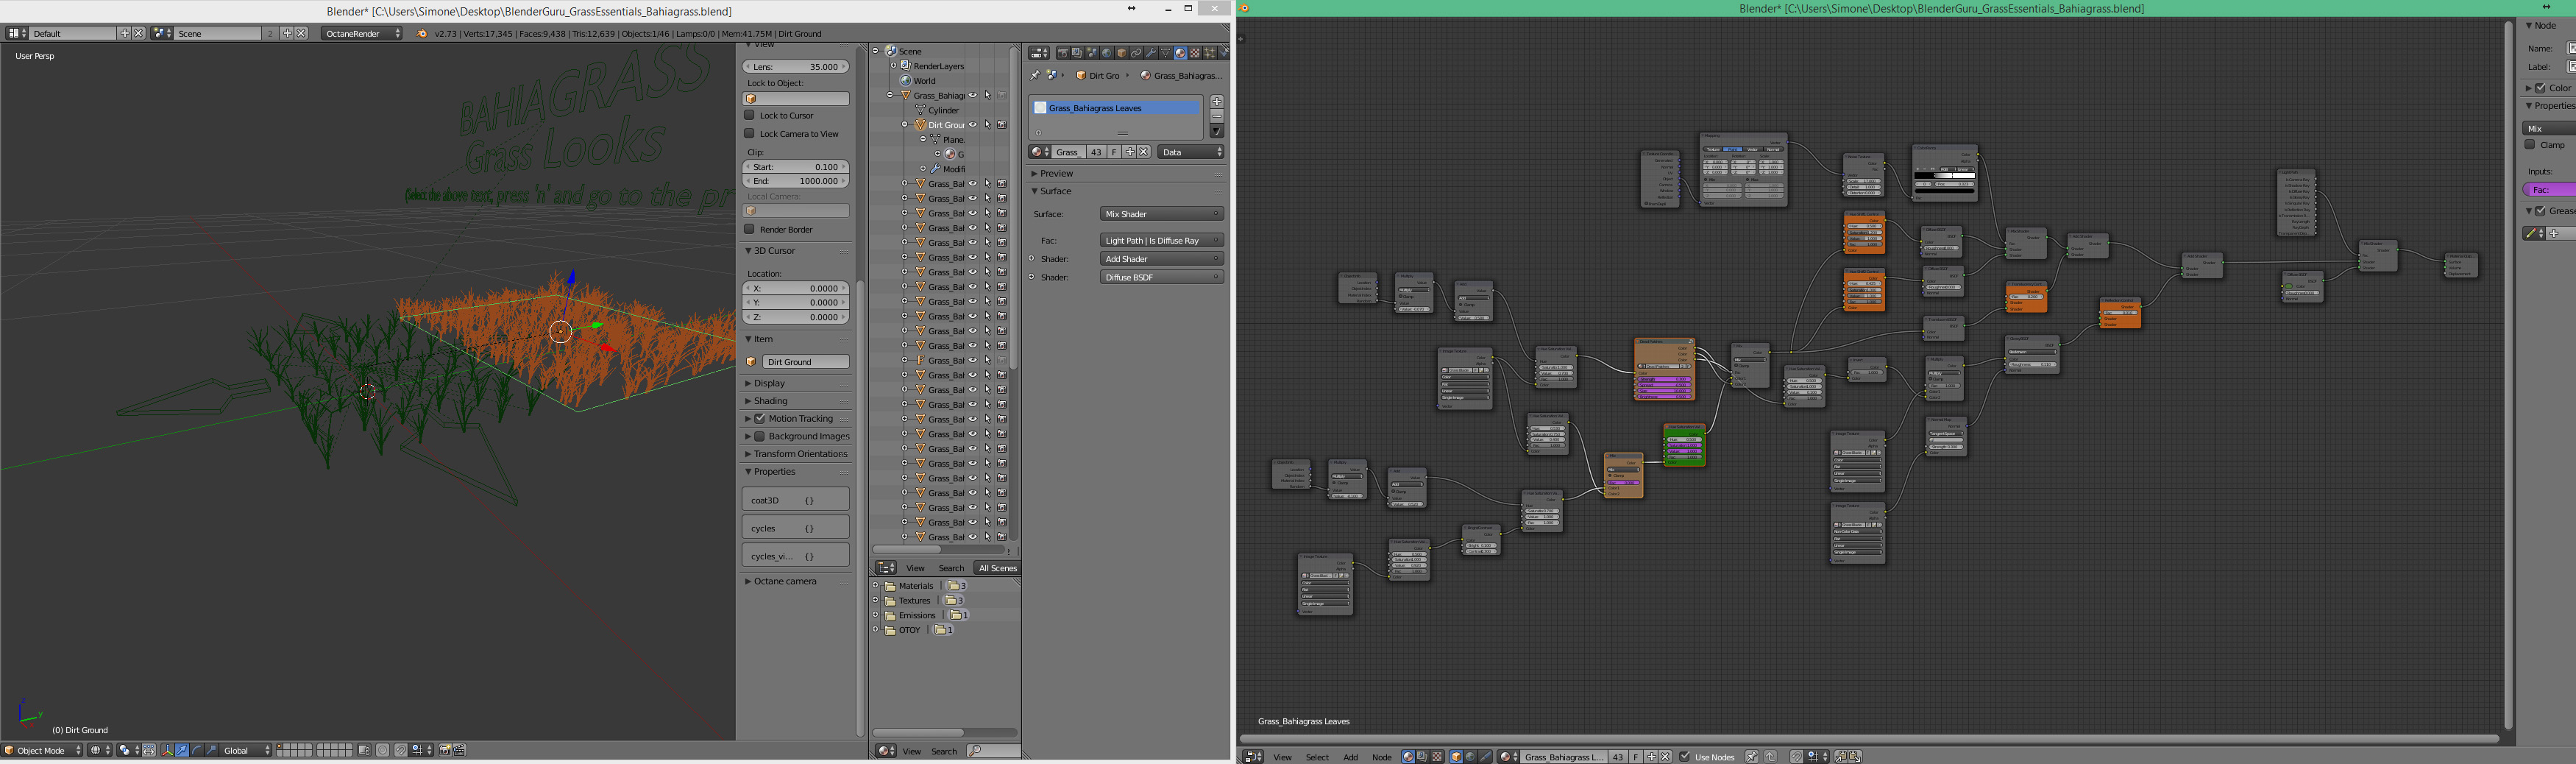Viewport: 2576px width, 764px height.
Task: Toggle visibility eye for top Grass_Bahiagrass object
Action: [x=972, y=96]
